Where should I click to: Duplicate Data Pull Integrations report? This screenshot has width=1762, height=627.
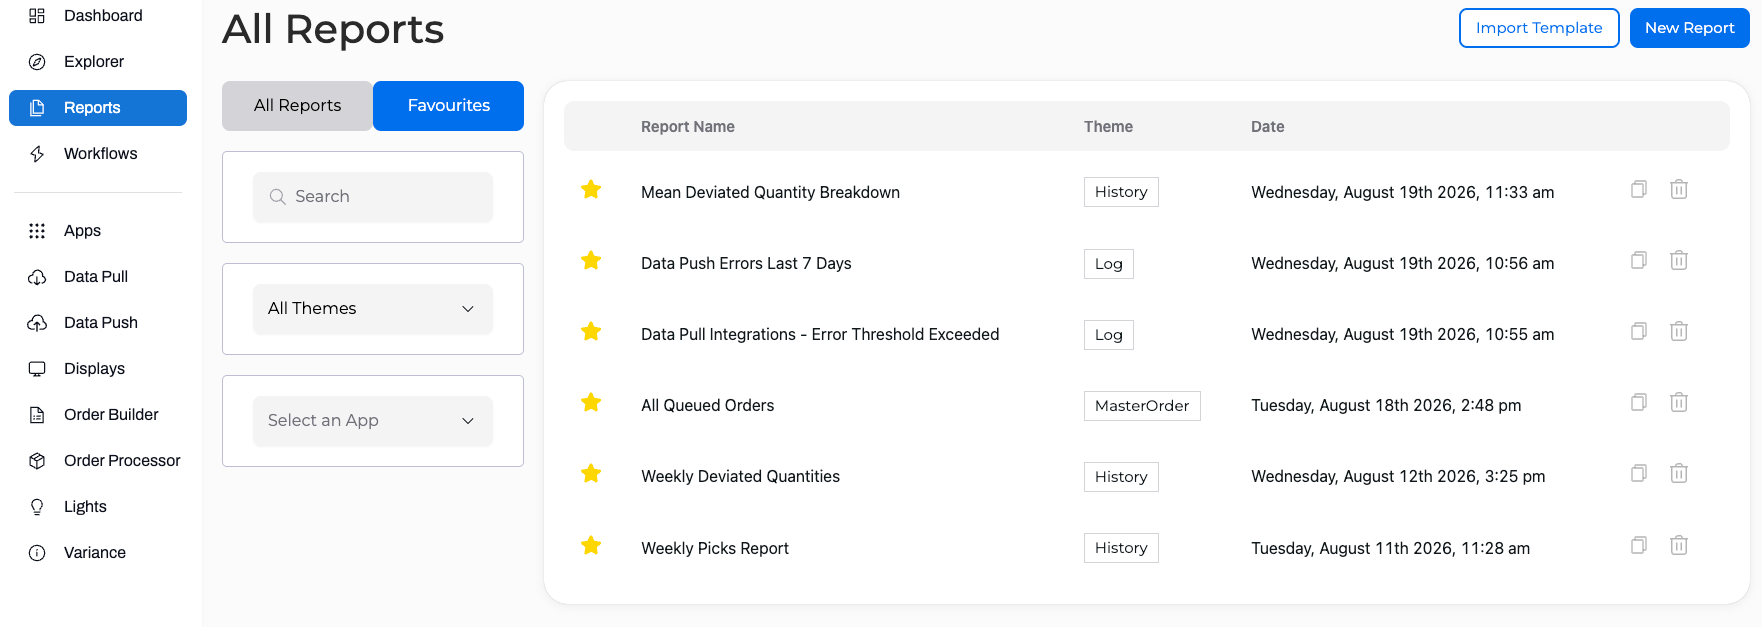pyautogui.click(x=1639, y=331)
